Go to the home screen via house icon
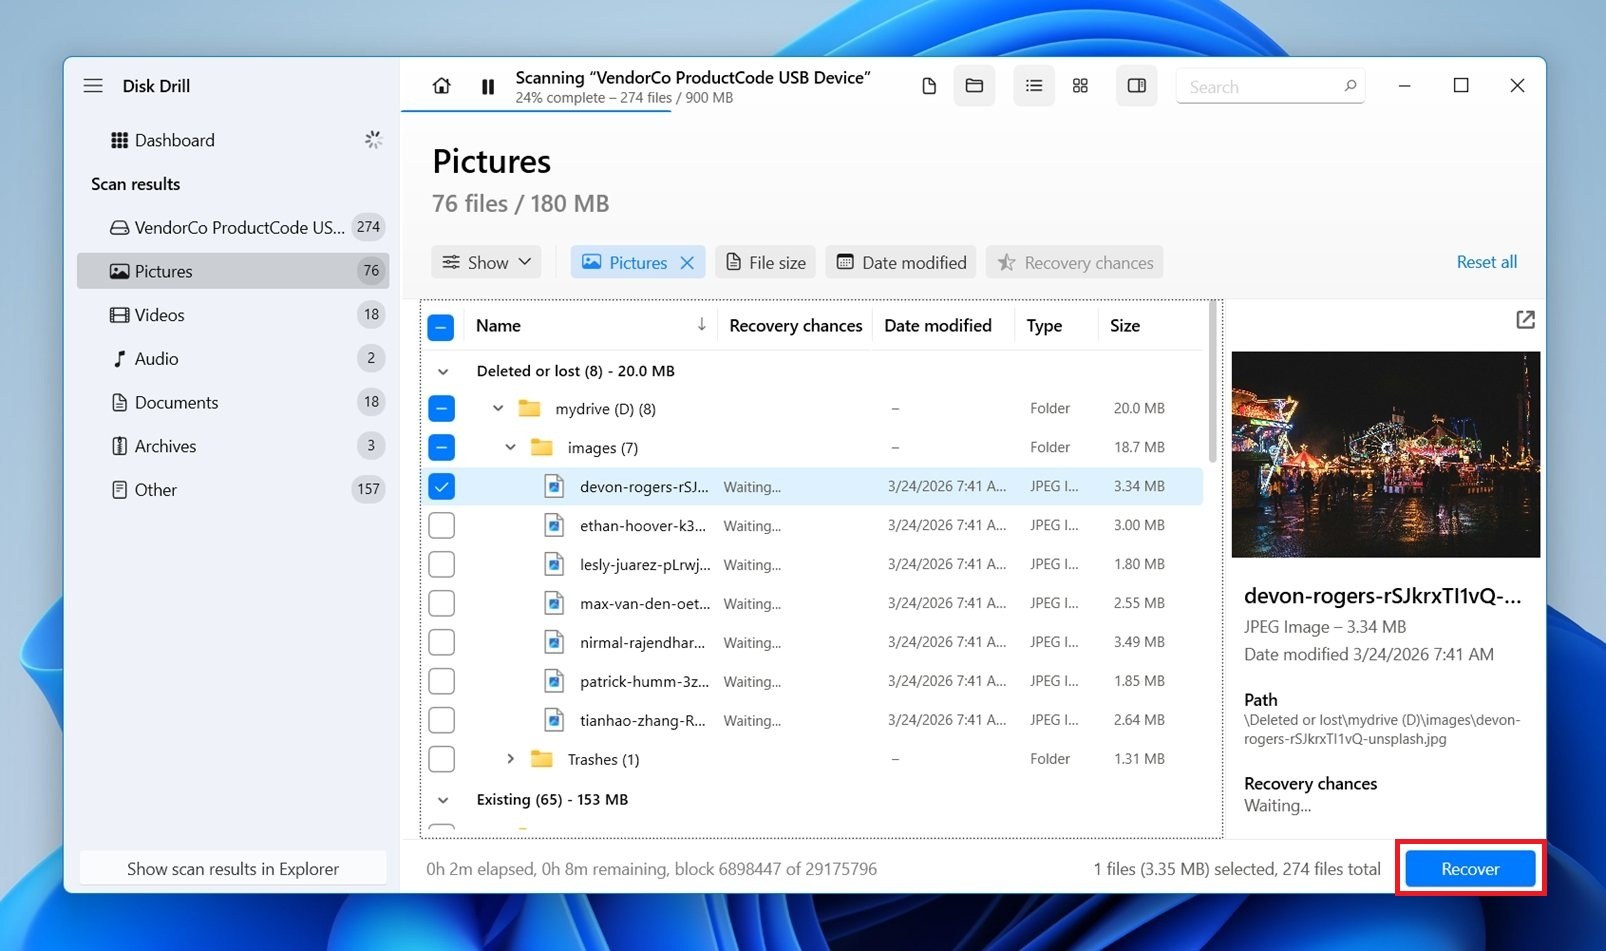 pyautogui.click(x=441, y=86)
